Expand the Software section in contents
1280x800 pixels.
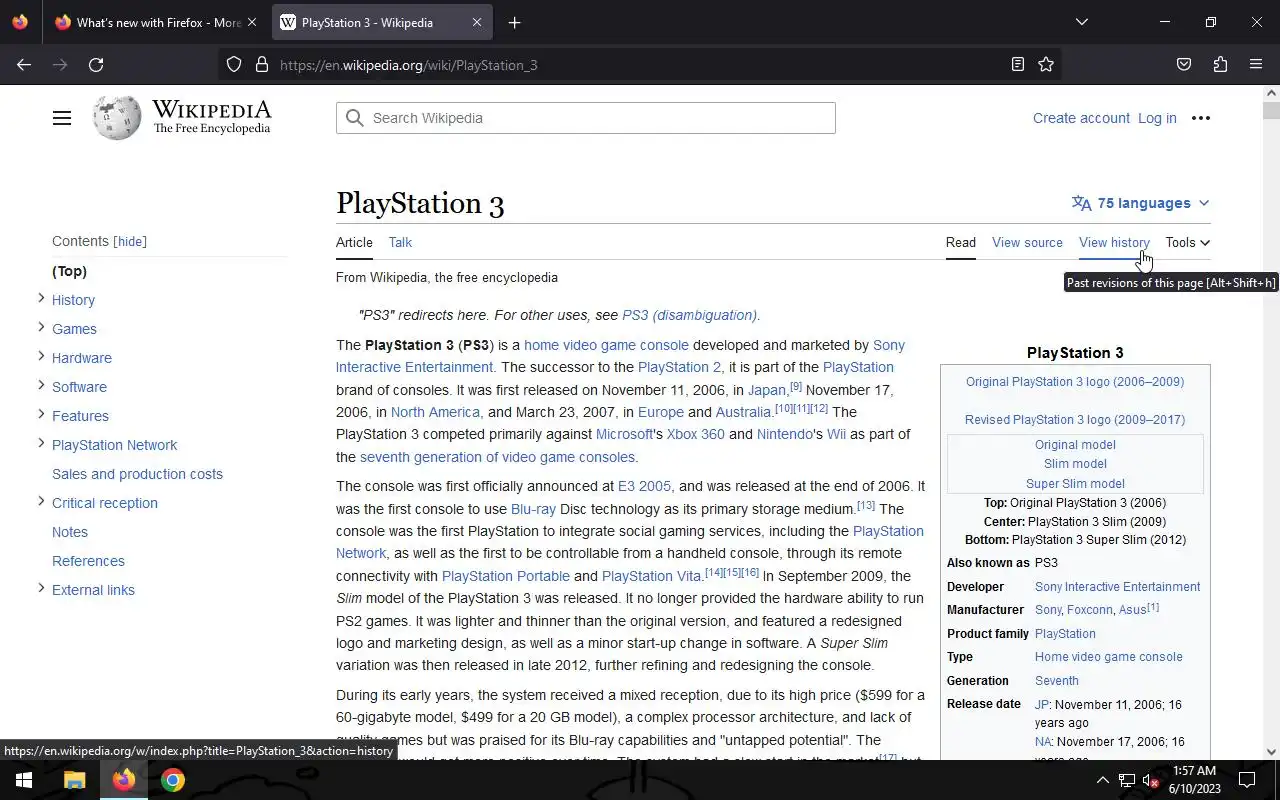41,385
